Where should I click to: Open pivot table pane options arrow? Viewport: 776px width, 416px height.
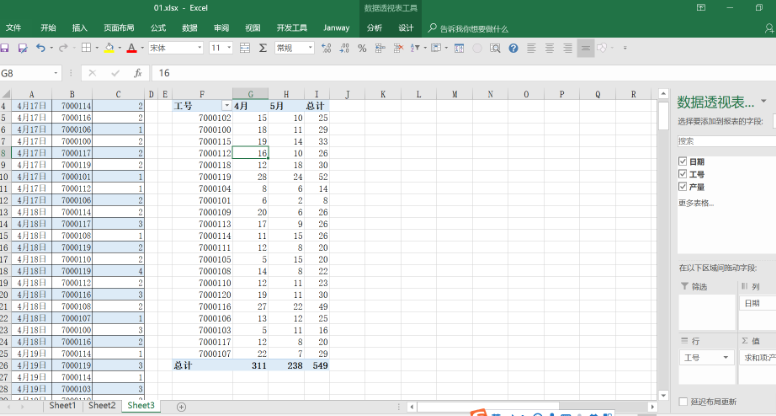[764, 101]
